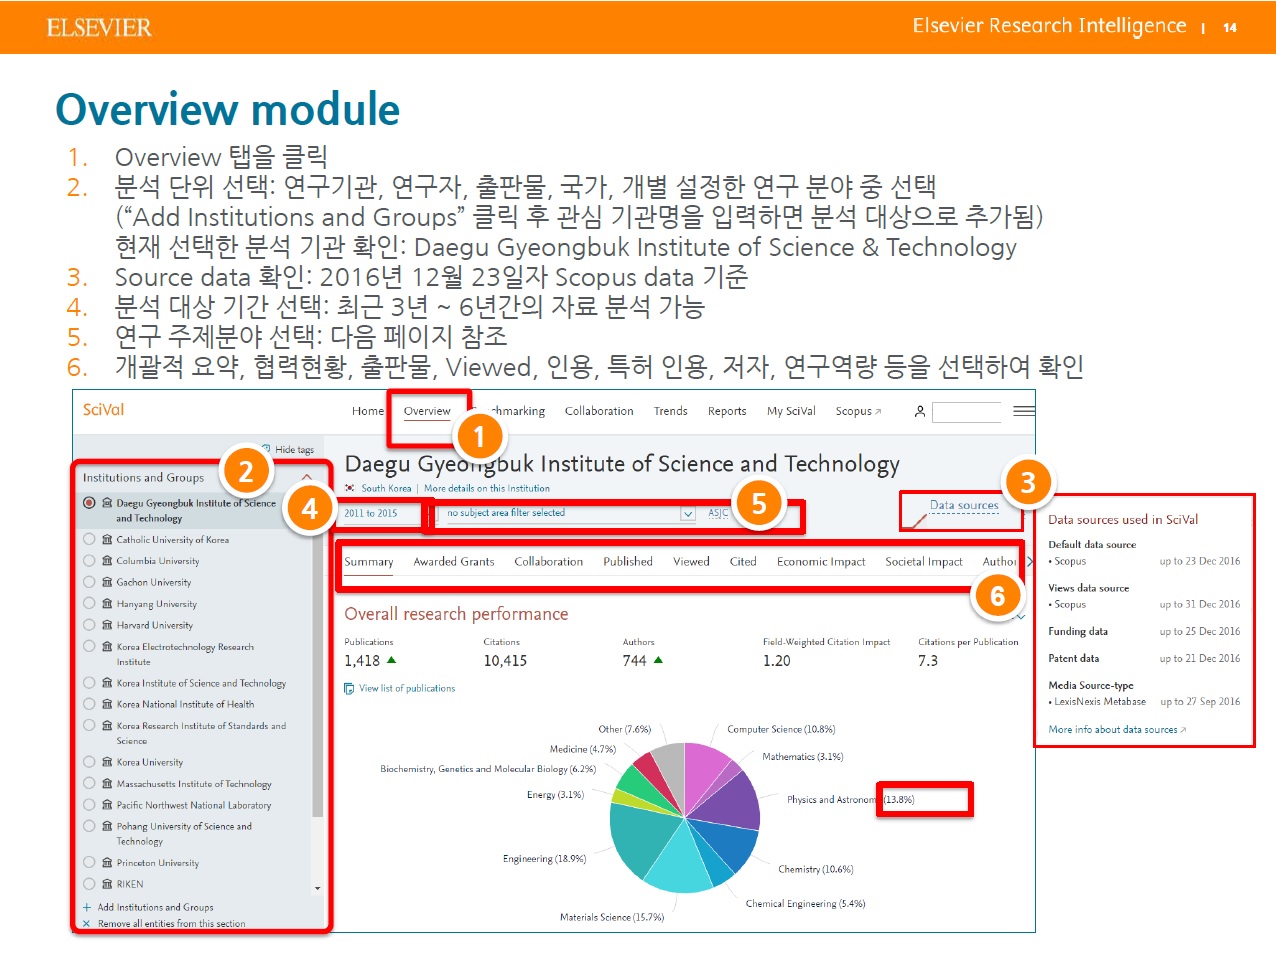This screenshot has height=958, width=1276.
Task: Switch to the Economic Impact tab
Action: tap(821, 562)
